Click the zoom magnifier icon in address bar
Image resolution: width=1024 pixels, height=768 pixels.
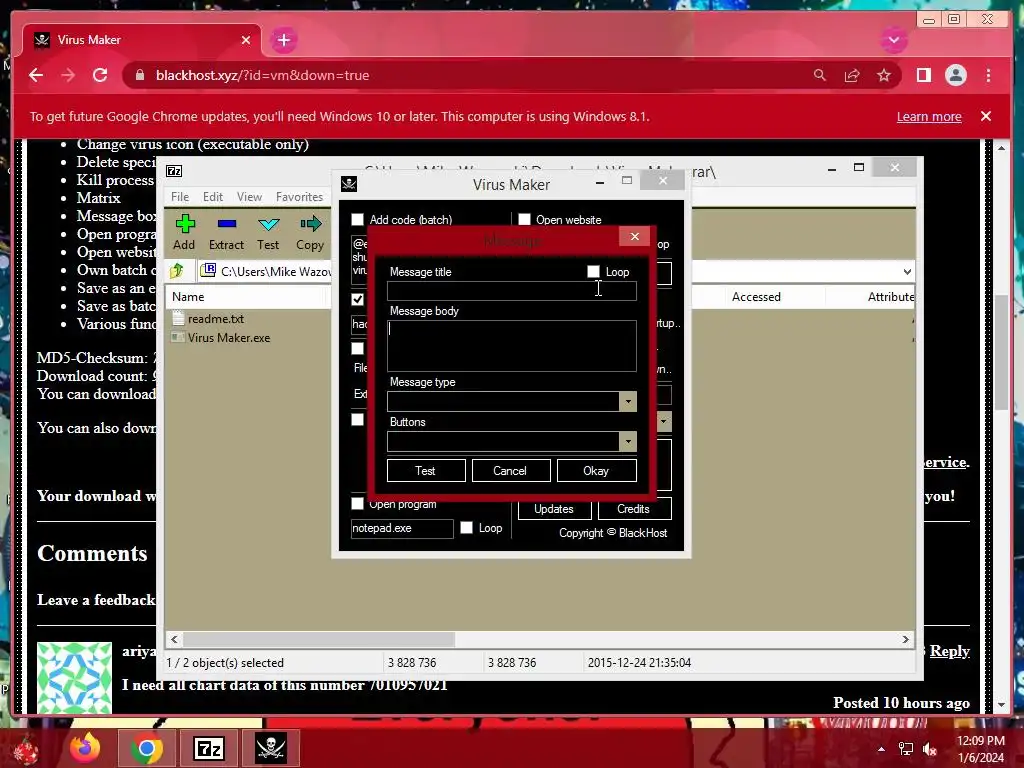coord(820,75)
